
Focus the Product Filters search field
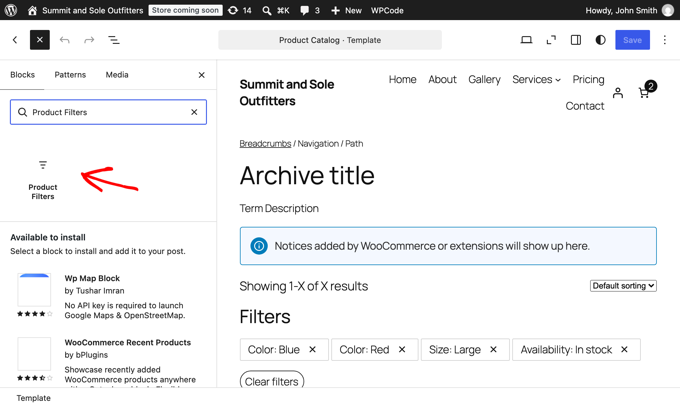(108, 112)
